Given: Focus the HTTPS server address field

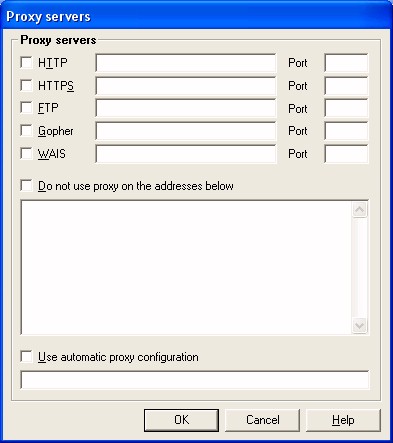Looking at the screenshot, I should tap(186, 86).
